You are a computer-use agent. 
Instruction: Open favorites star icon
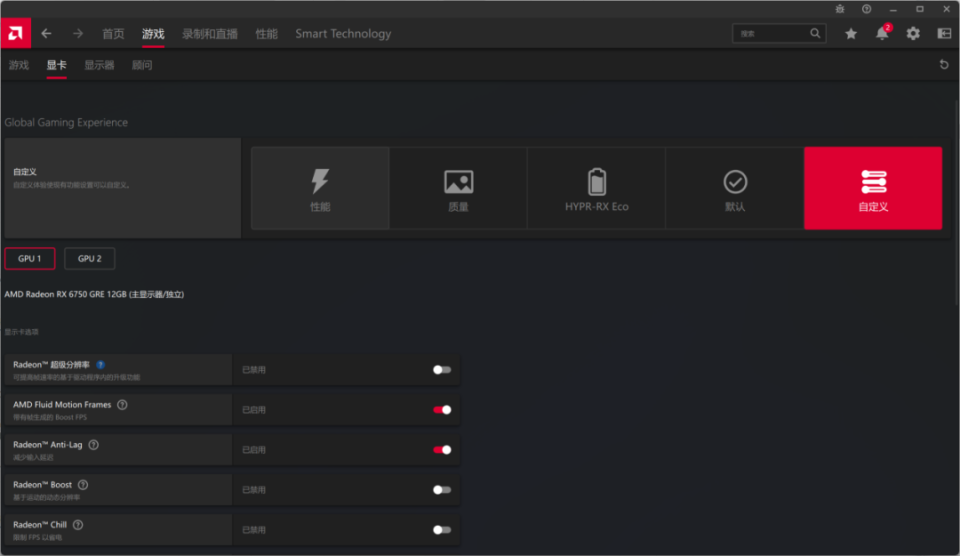click(851, 34)
